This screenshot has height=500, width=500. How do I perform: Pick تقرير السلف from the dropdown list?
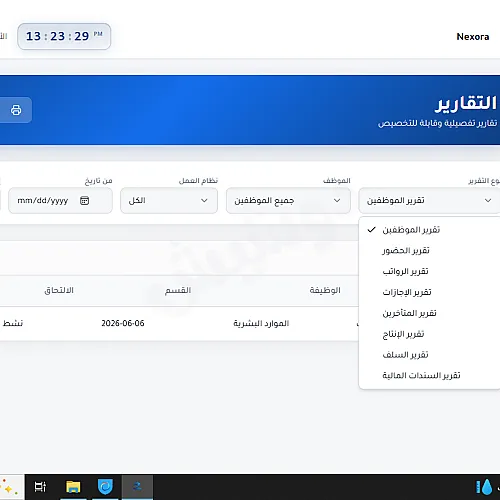tap(429, 355)
